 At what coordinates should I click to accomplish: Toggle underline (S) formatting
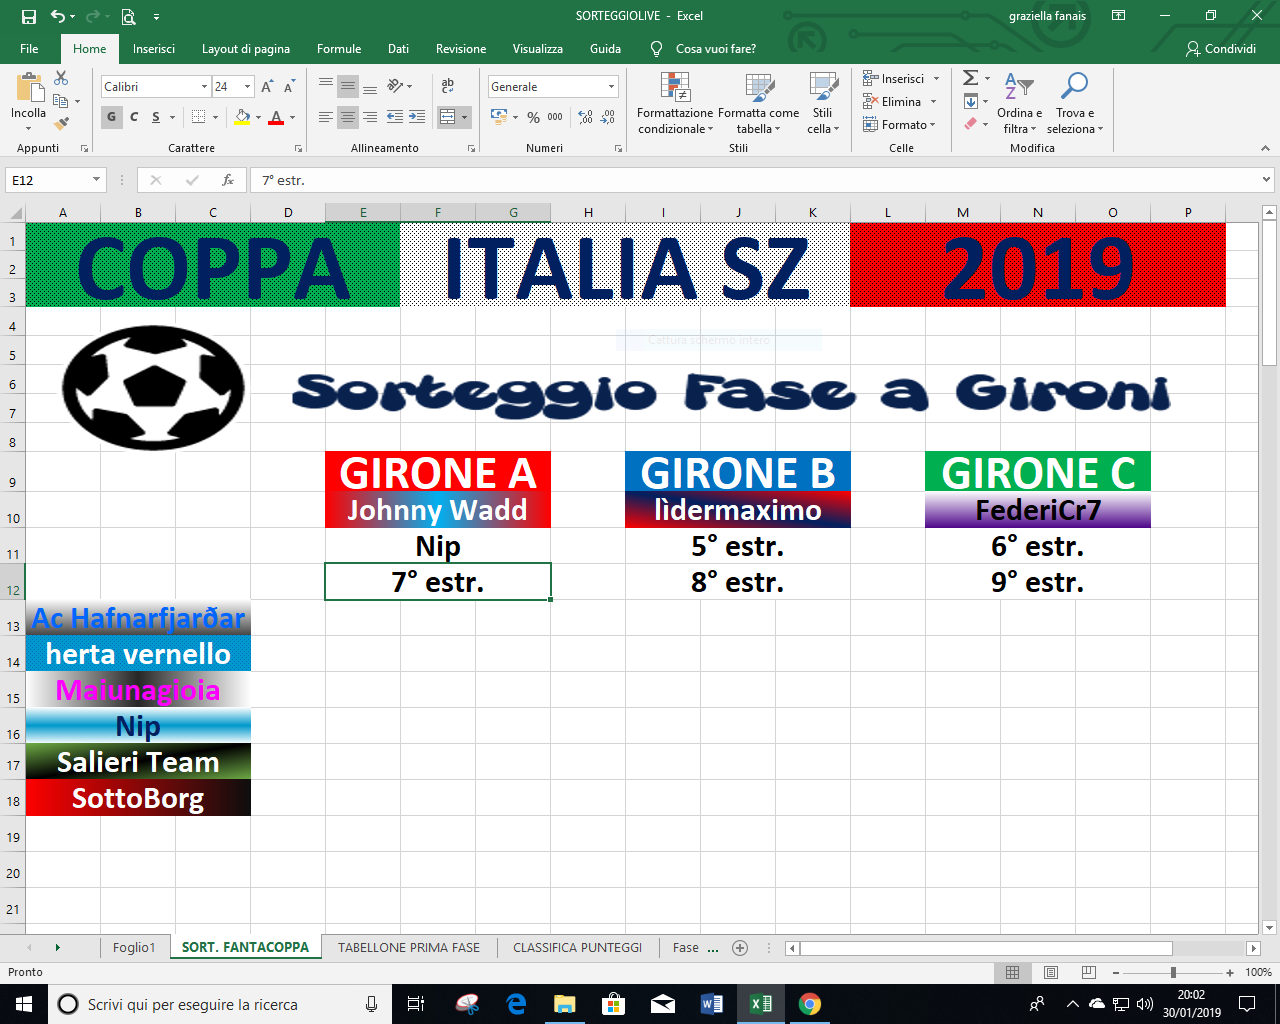(x=156, y=117)
